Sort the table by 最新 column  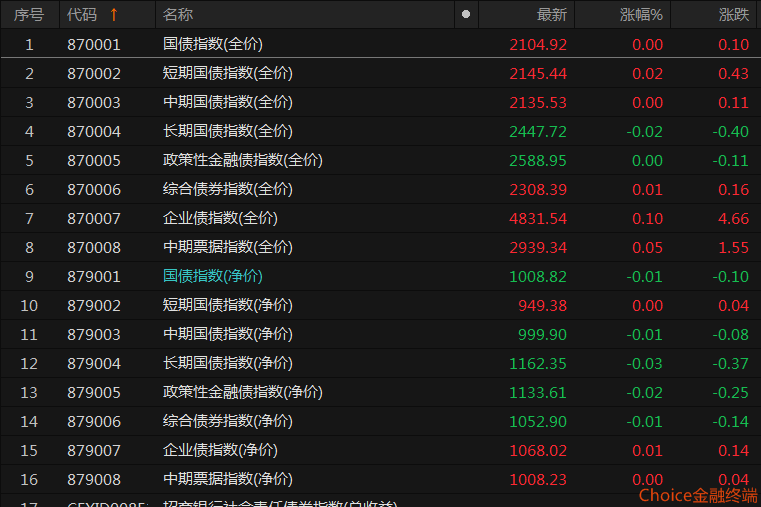click(x=551, y=14)
